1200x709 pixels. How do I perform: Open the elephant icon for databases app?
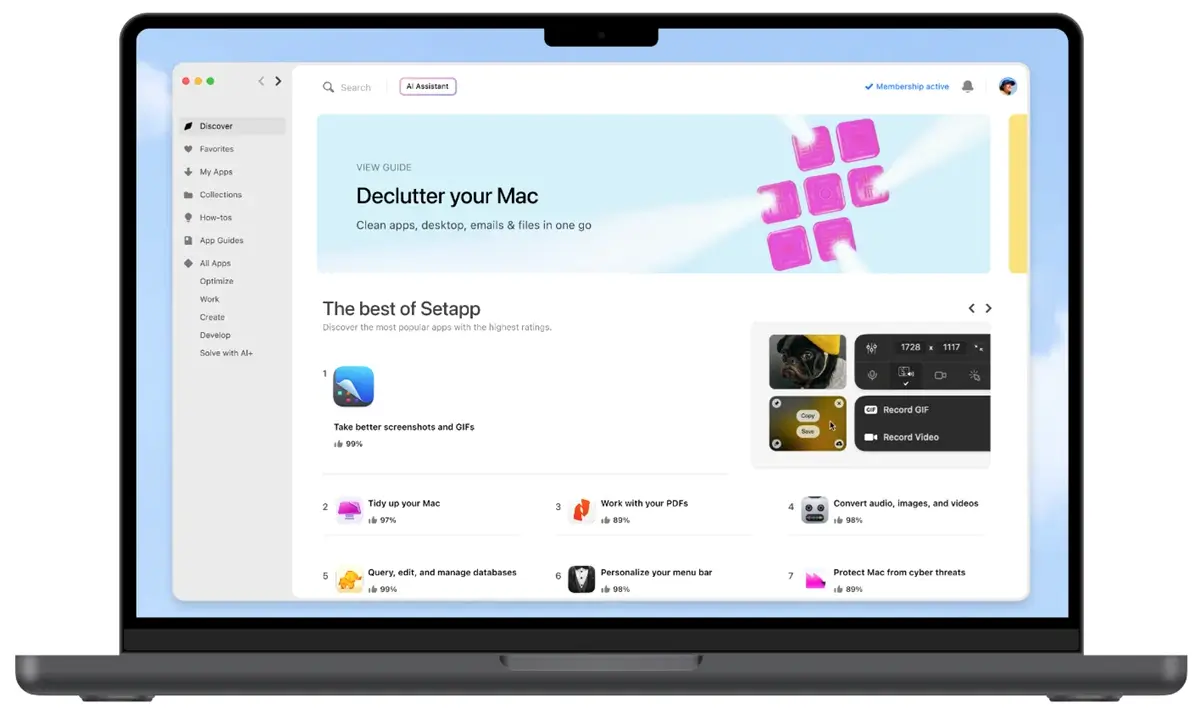349,579
